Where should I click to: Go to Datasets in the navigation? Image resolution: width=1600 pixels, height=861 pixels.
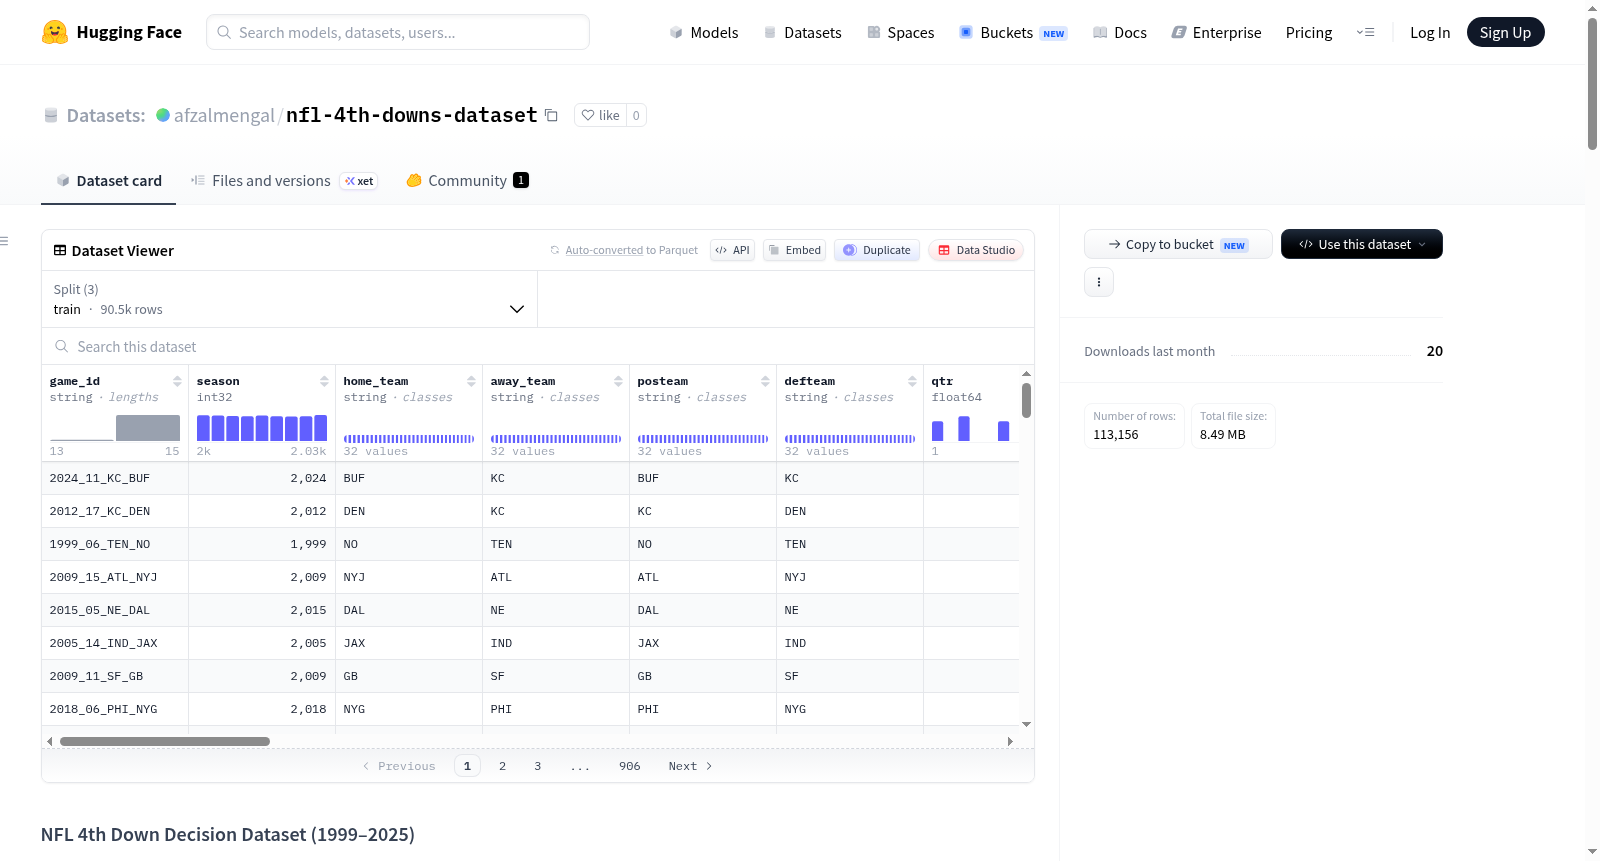click(x=802, y=32)
